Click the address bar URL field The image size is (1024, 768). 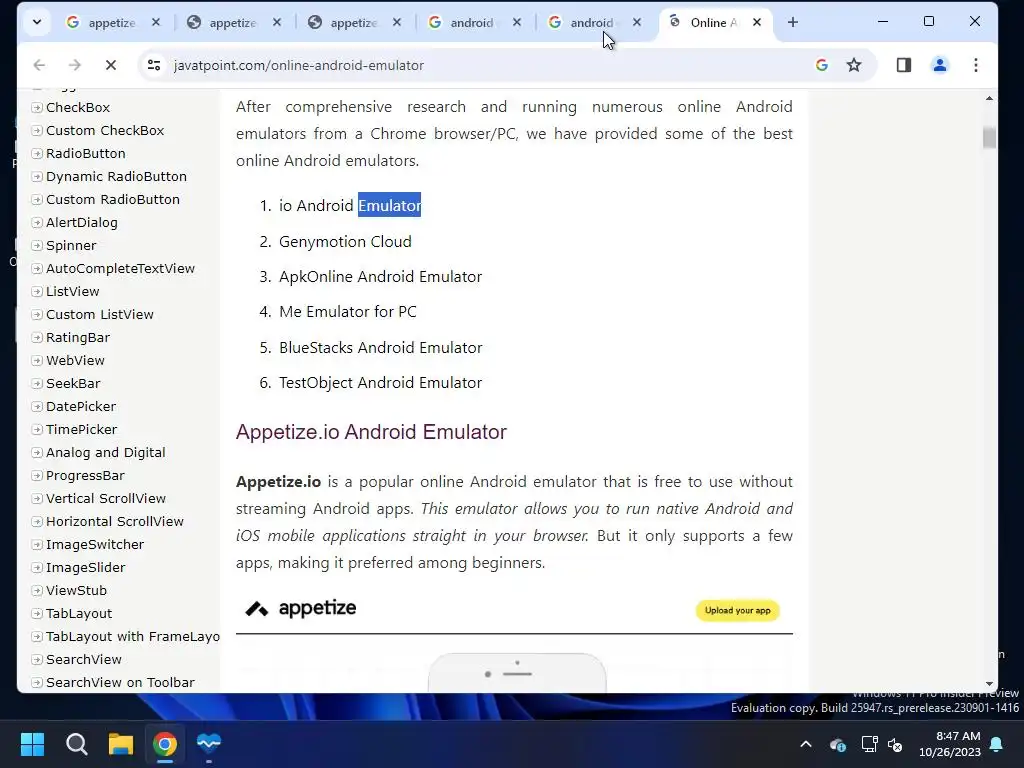483,65
